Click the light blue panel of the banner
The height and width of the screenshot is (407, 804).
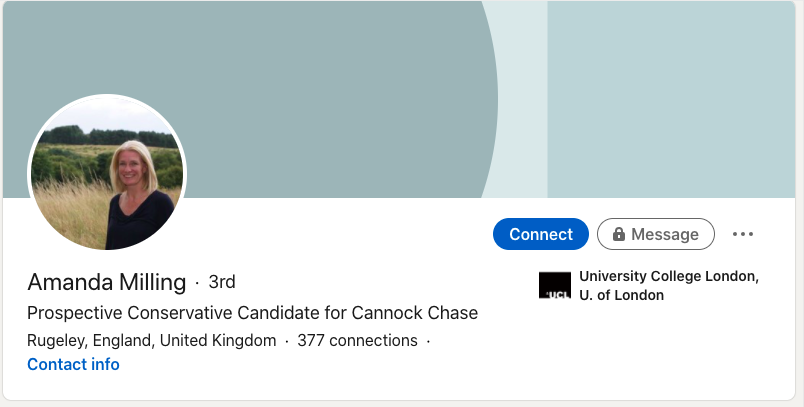[x=671, y=99]
